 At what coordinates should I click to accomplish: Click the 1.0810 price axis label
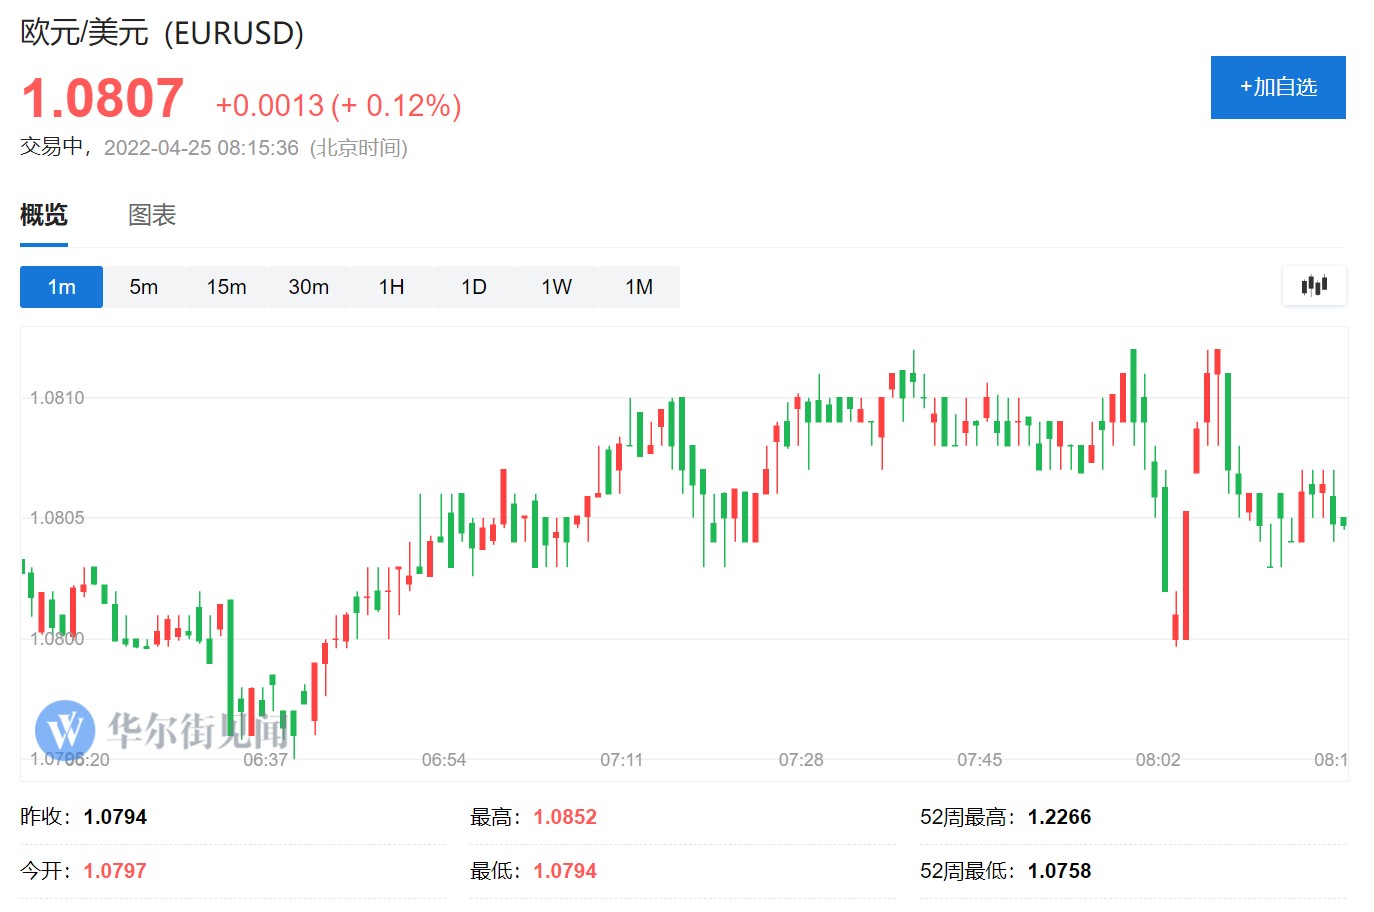tap(57, 398)
